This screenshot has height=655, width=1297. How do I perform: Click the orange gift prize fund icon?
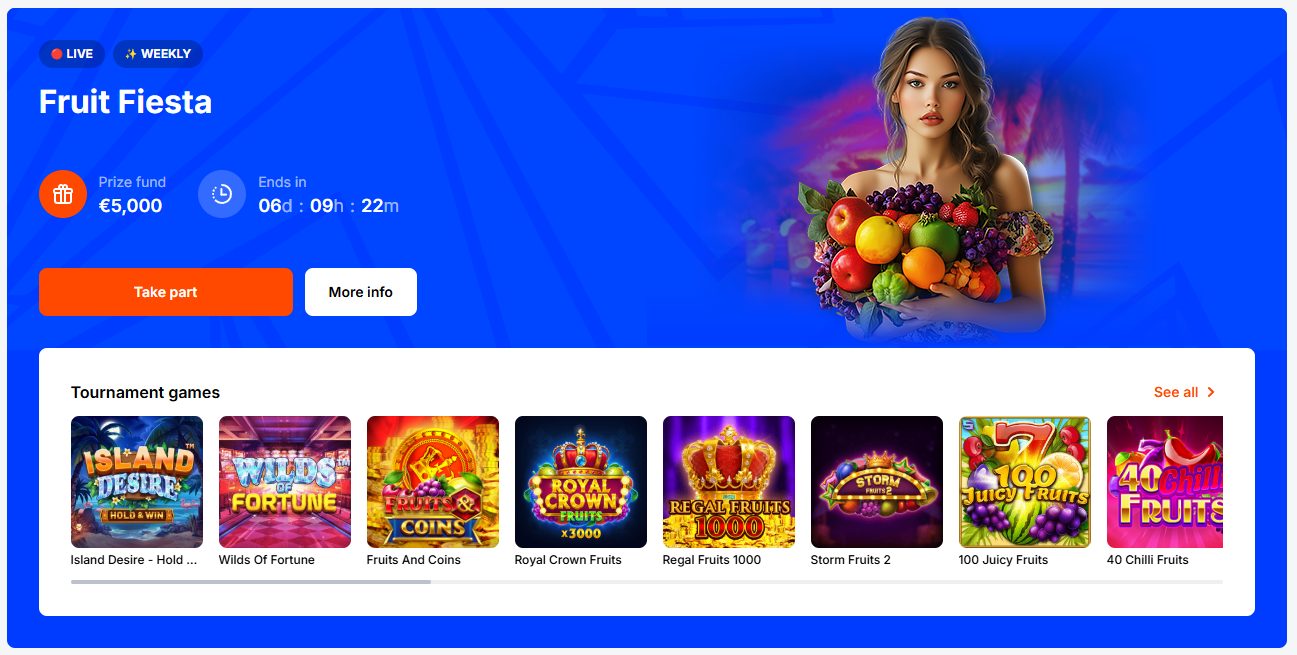tap(63, 194)
